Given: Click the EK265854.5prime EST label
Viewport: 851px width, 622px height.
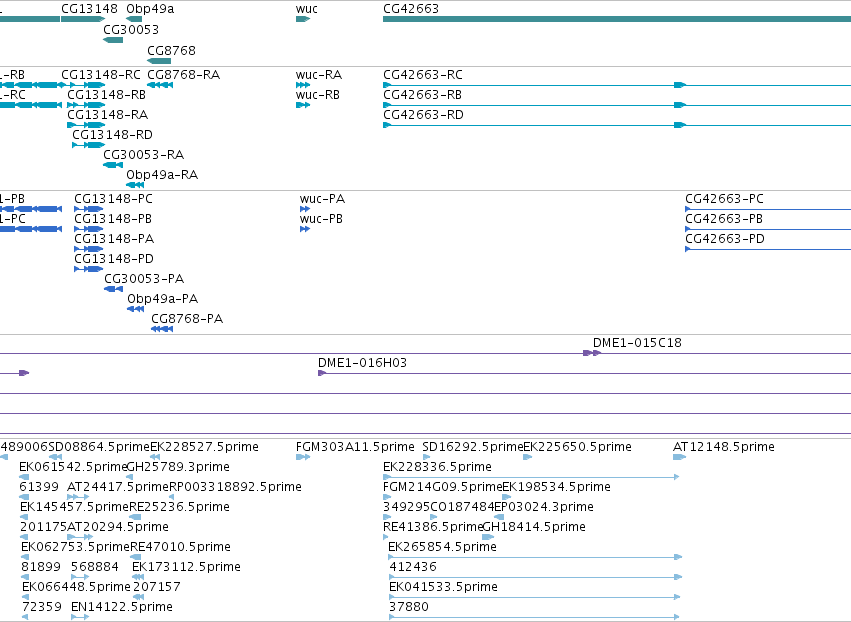Looking at the screenshot, I should click(x=442, y=548).
